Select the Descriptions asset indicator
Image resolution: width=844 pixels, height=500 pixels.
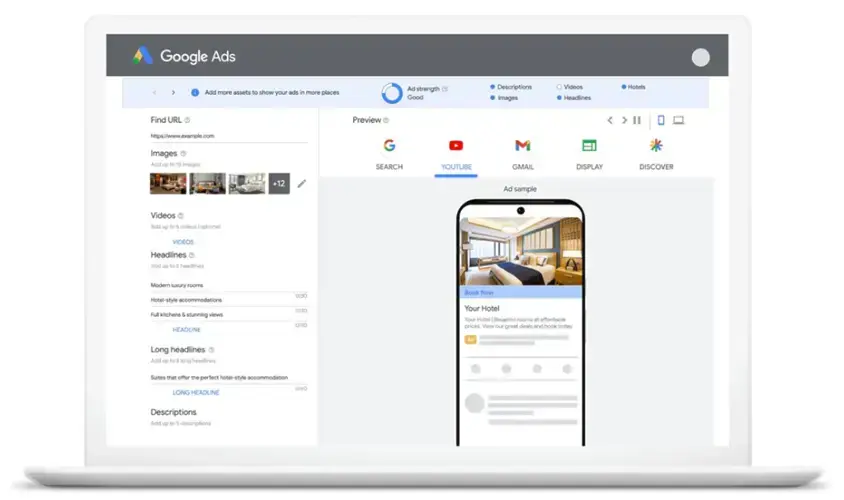tap(492, 87)
